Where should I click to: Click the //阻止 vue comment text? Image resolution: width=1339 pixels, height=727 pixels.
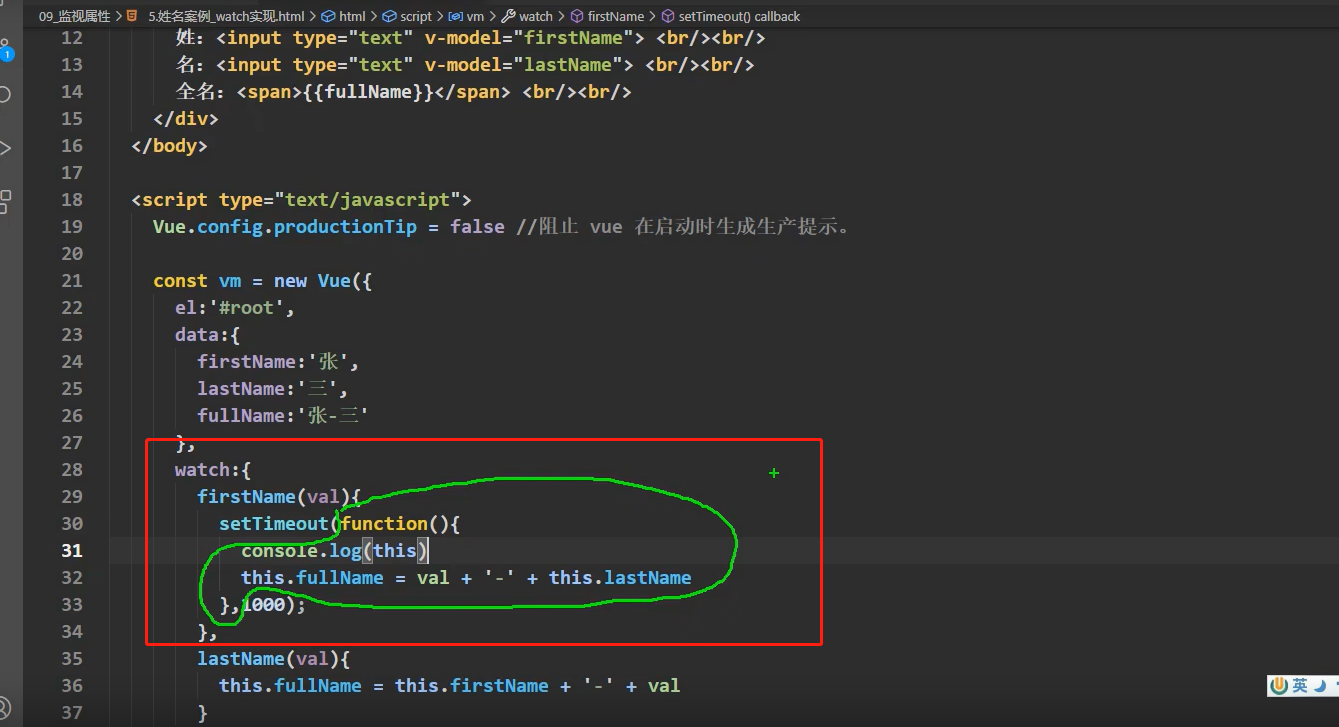684,227
